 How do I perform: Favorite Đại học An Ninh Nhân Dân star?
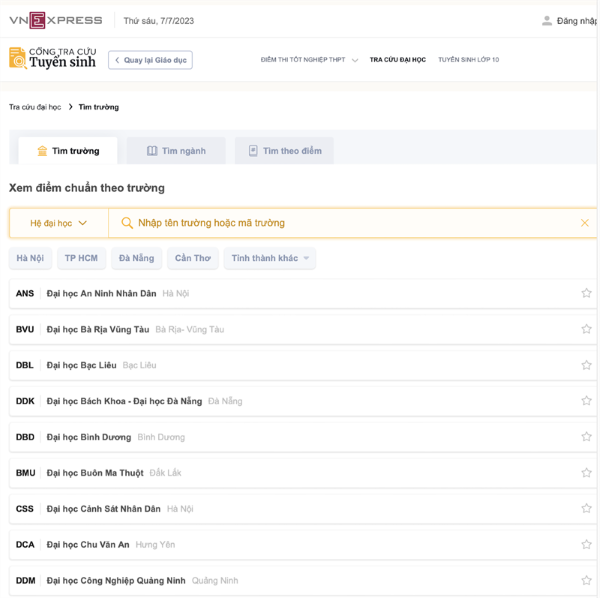coord(586,293)
